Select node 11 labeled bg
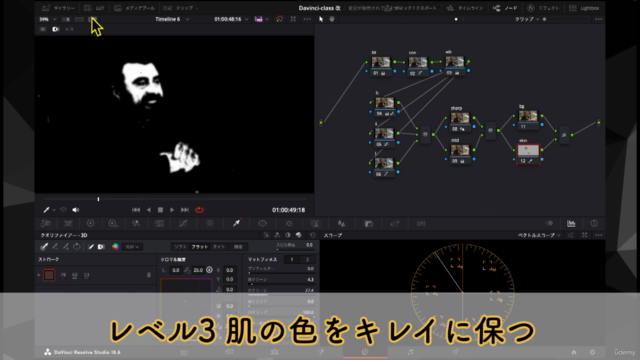 click(x=528, y=120)
